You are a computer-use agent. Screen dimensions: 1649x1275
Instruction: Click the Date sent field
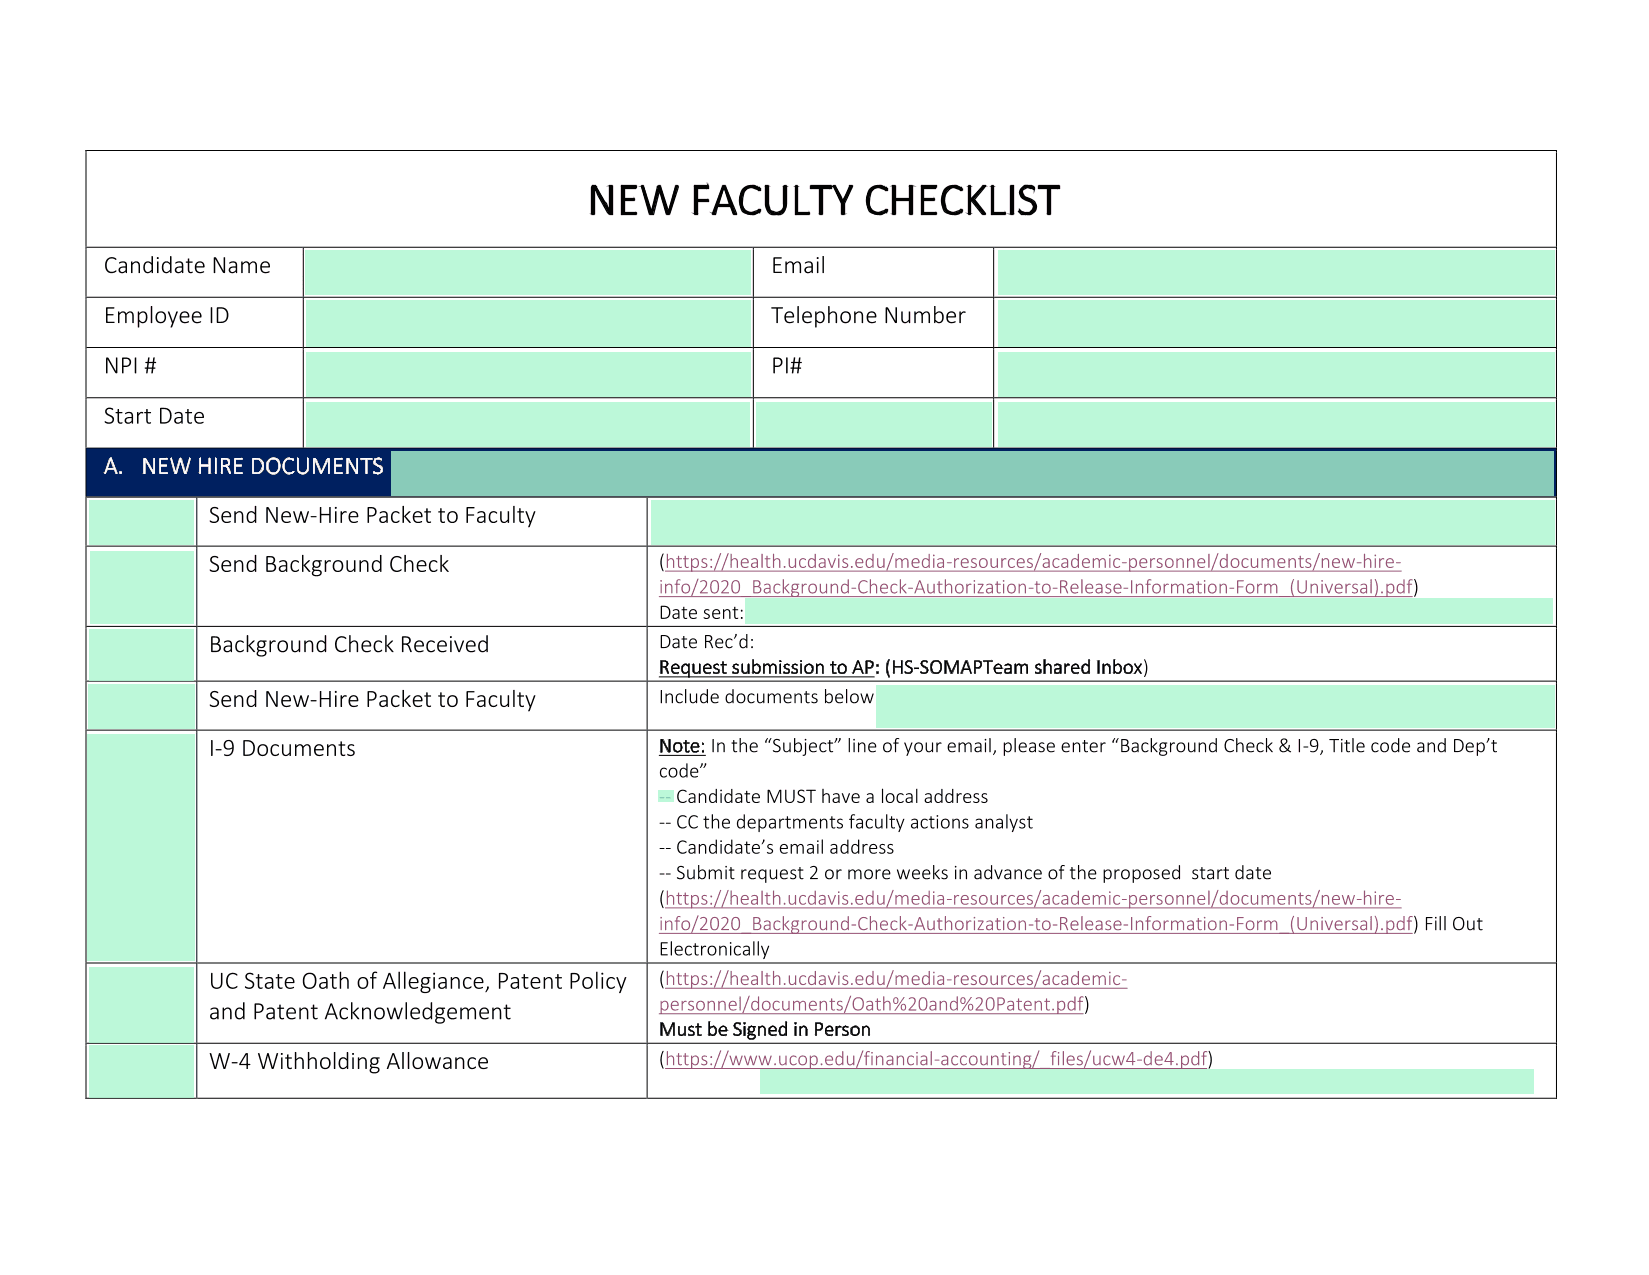point(1148,612)
